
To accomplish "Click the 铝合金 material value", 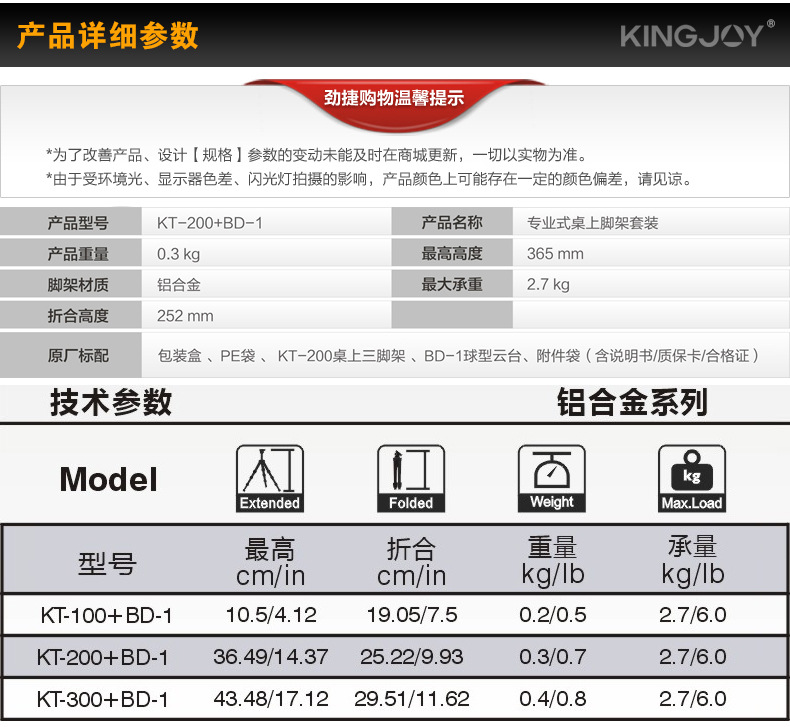I will [179, 285].
